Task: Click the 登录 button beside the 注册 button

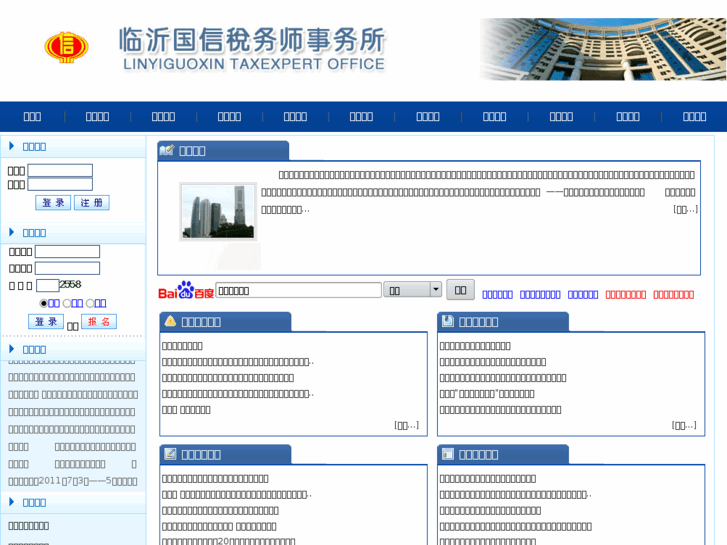Action: coord(53,203)
